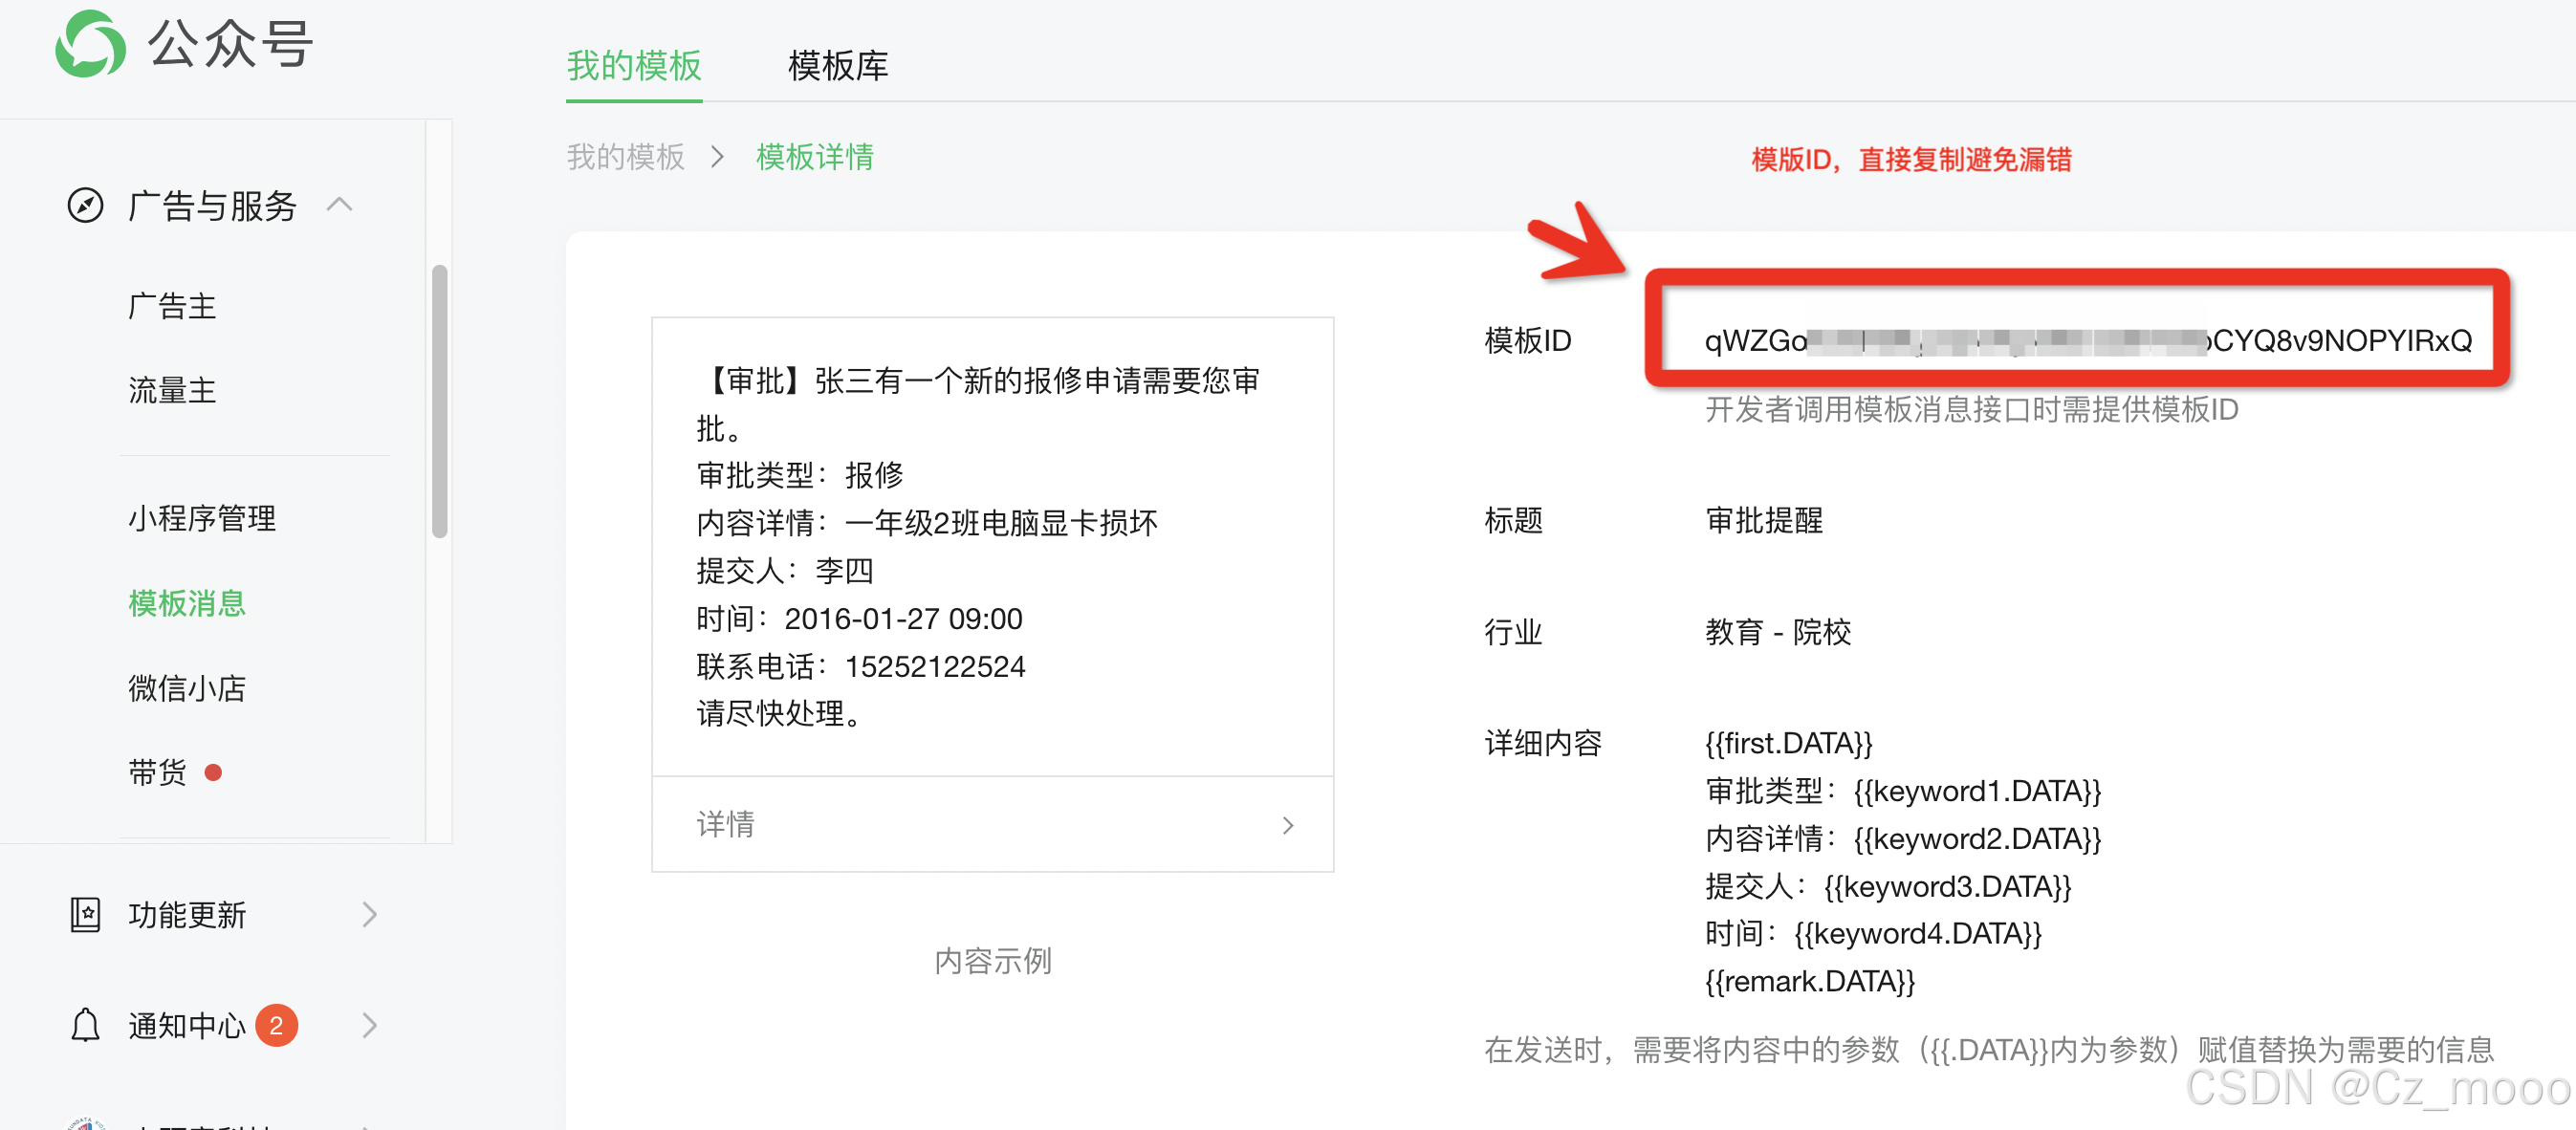Click 模板消息 sidebar item

point(187,603)
